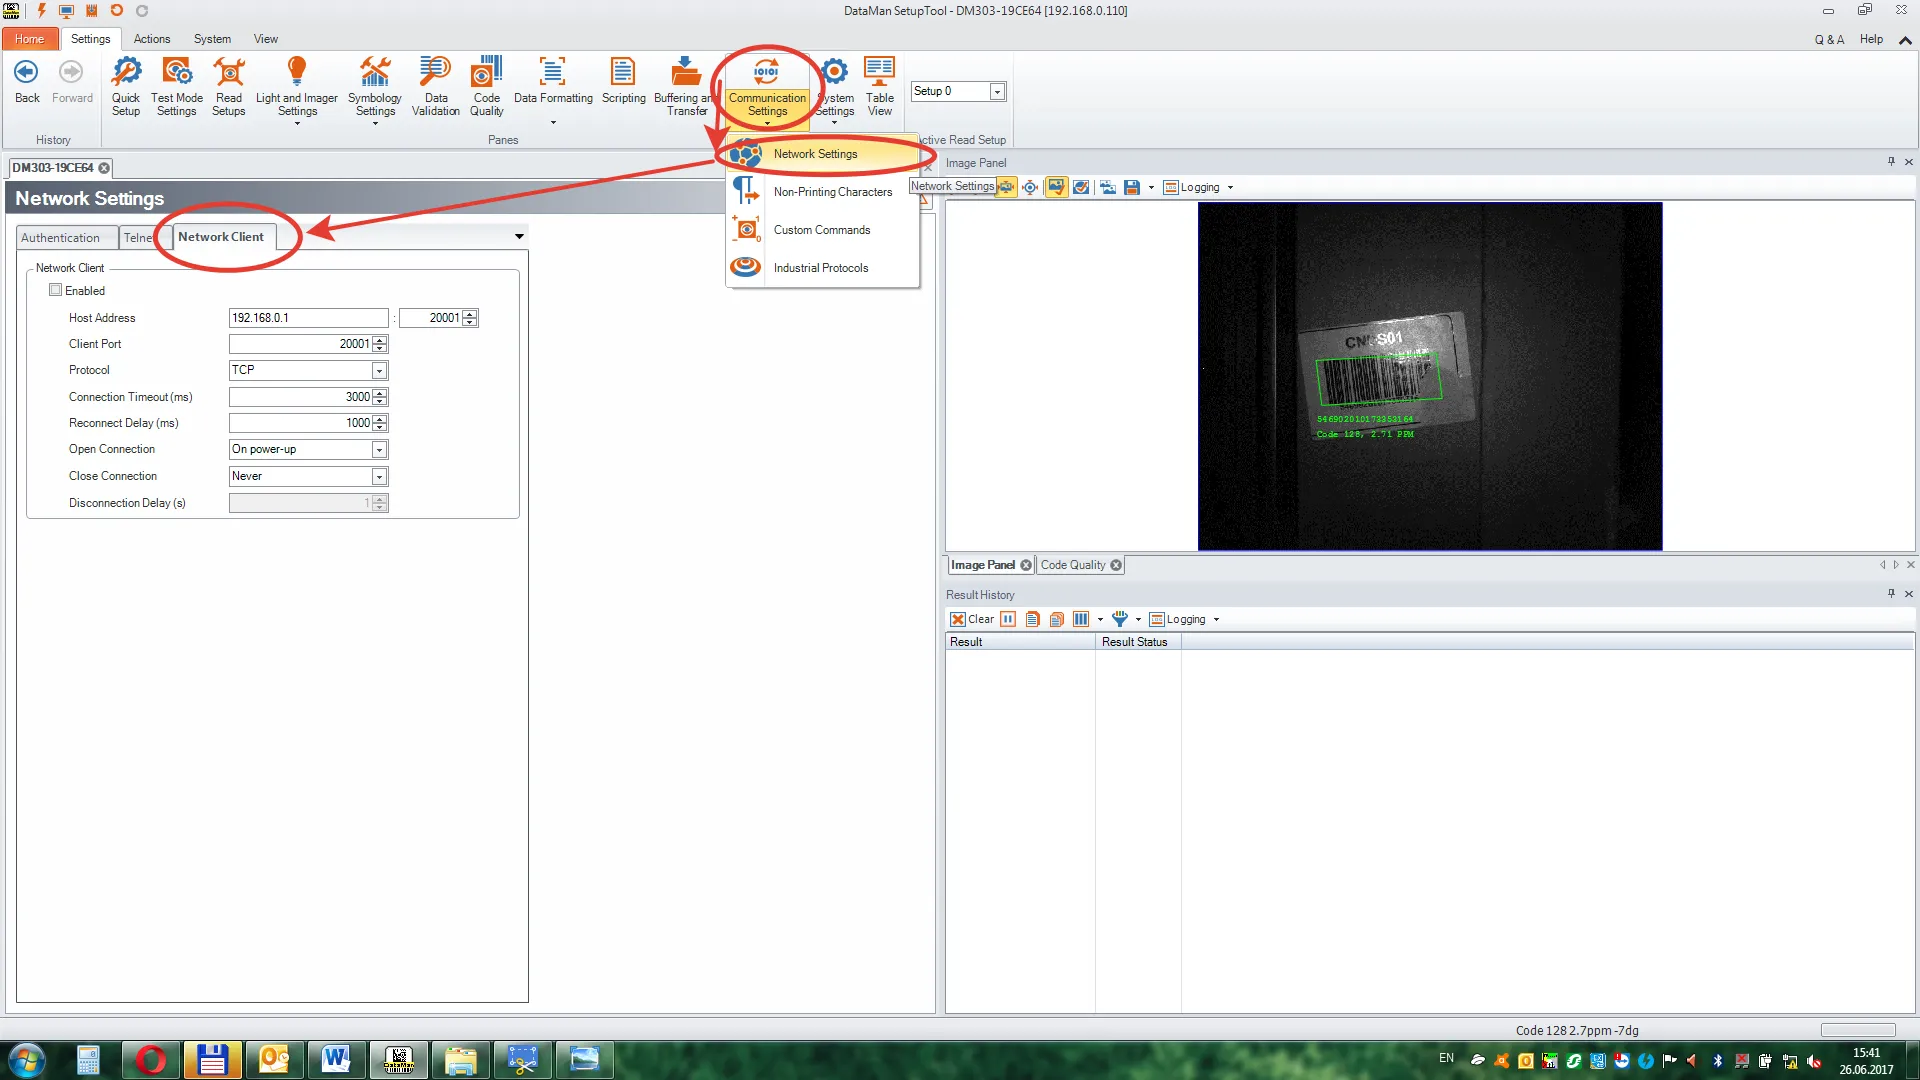
Task: Expand the Close Connection dropdown
Action: pos(379,477)
